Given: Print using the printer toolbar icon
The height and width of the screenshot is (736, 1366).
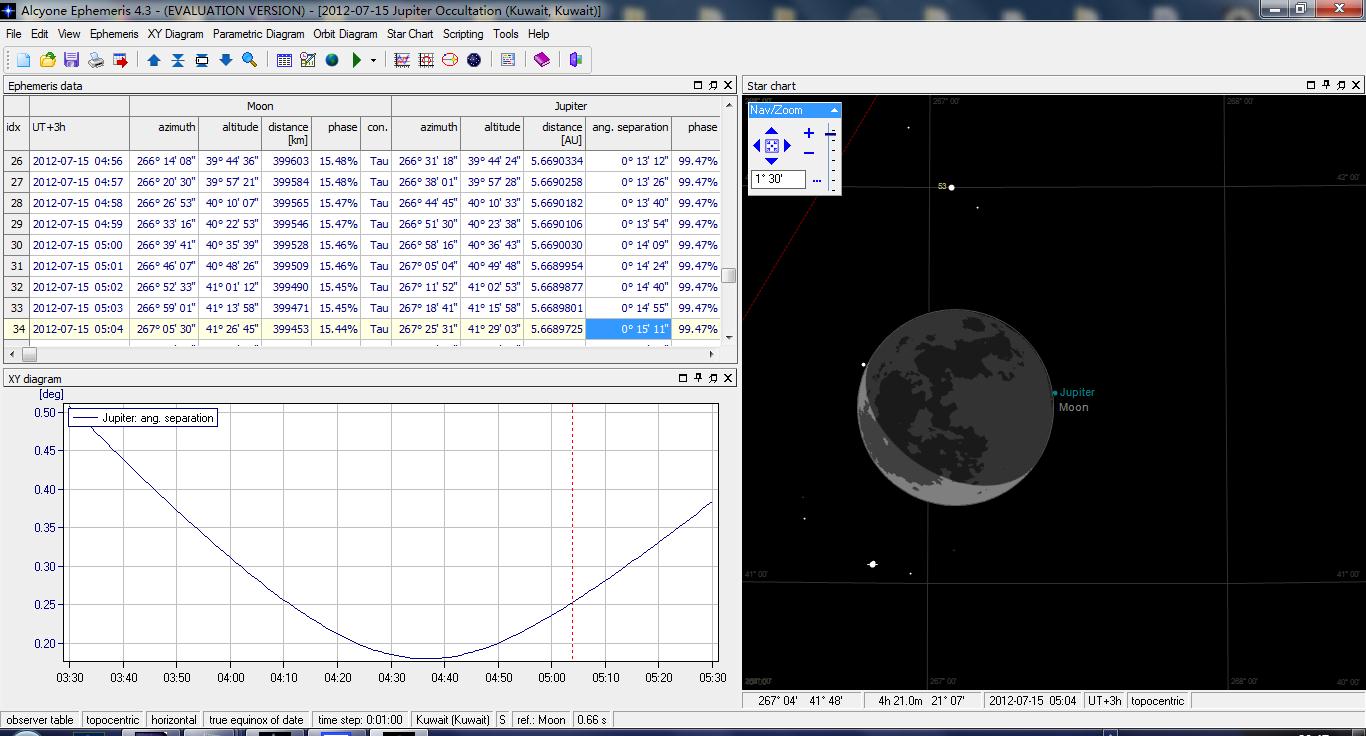Looking at the screenshot, I should pos(96,60).
